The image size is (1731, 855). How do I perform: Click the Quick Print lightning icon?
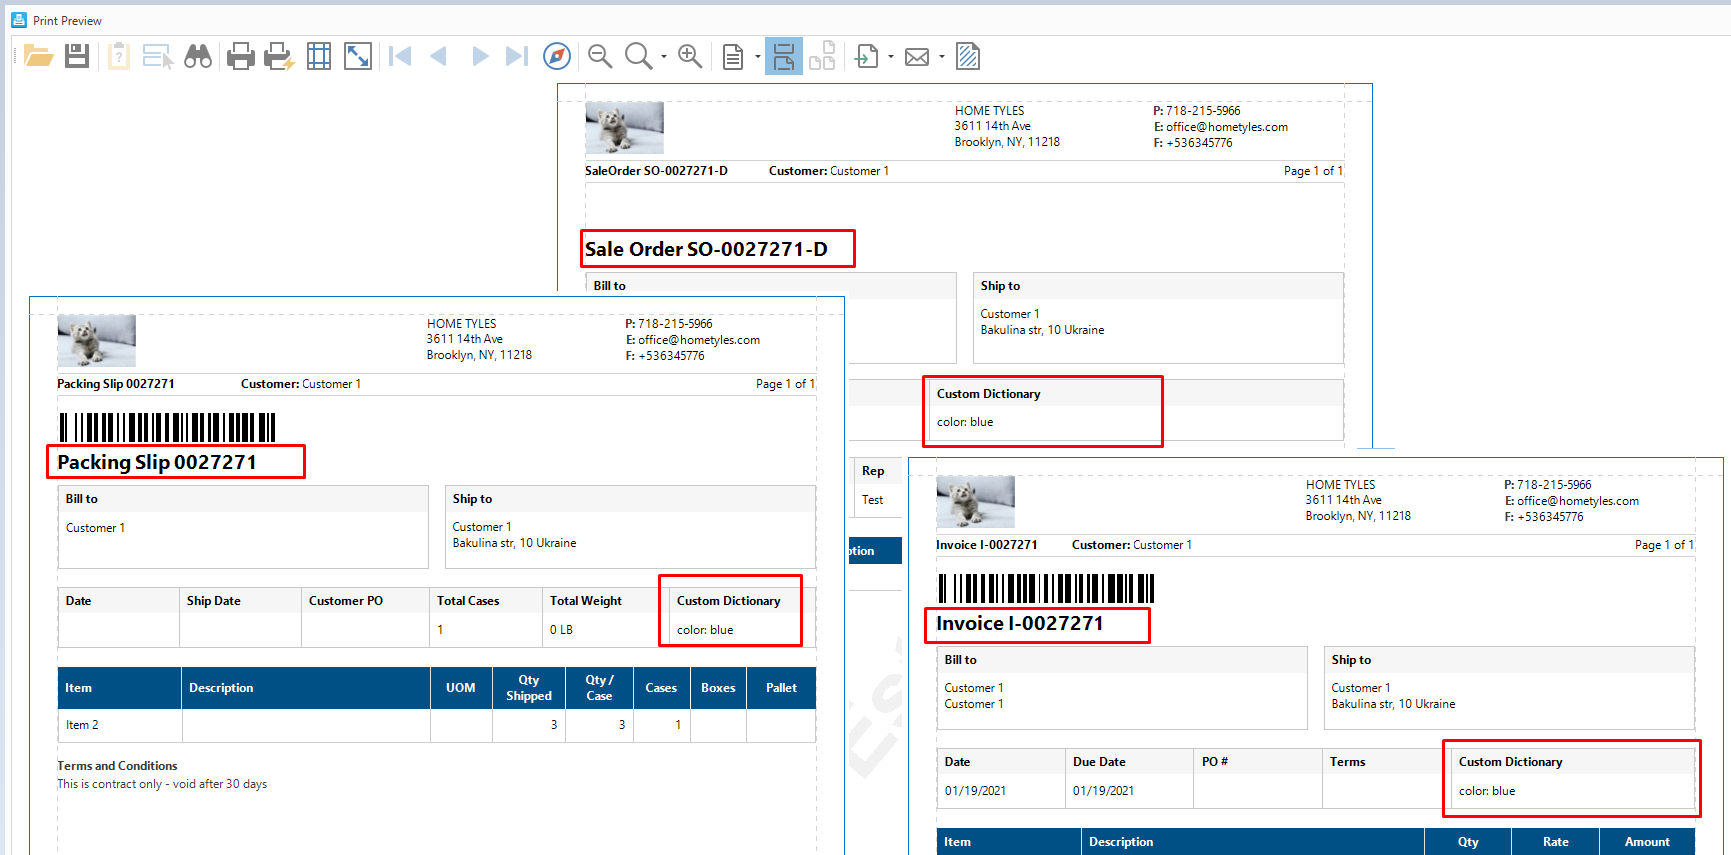[279, 56]
